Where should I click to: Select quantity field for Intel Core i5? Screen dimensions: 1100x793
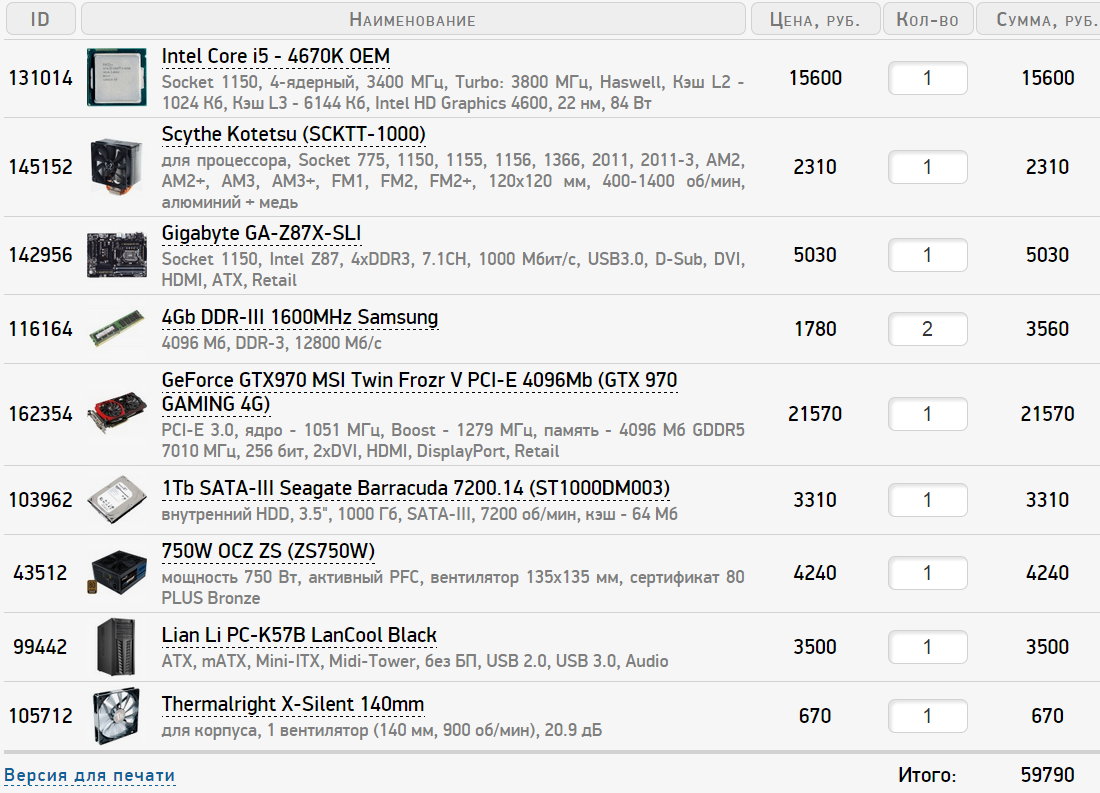pyautogui.click(x=927, y=78)
